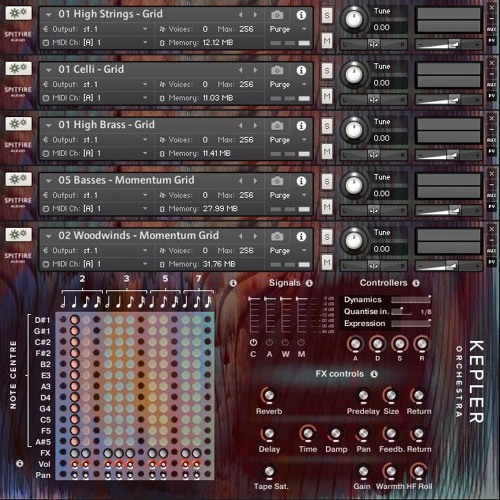Click PV button on 01 Celli

[x=492, y=96]
